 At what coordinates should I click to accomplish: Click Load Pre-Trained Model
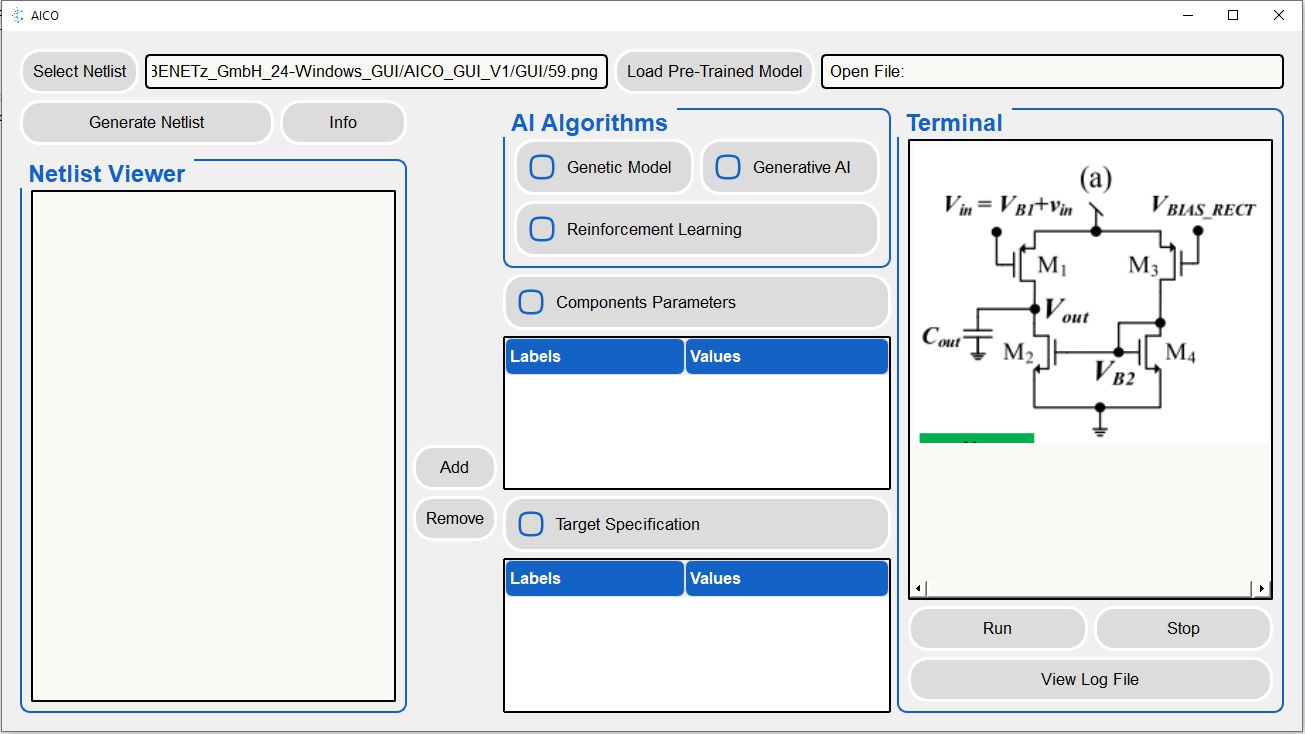[714, 71]
